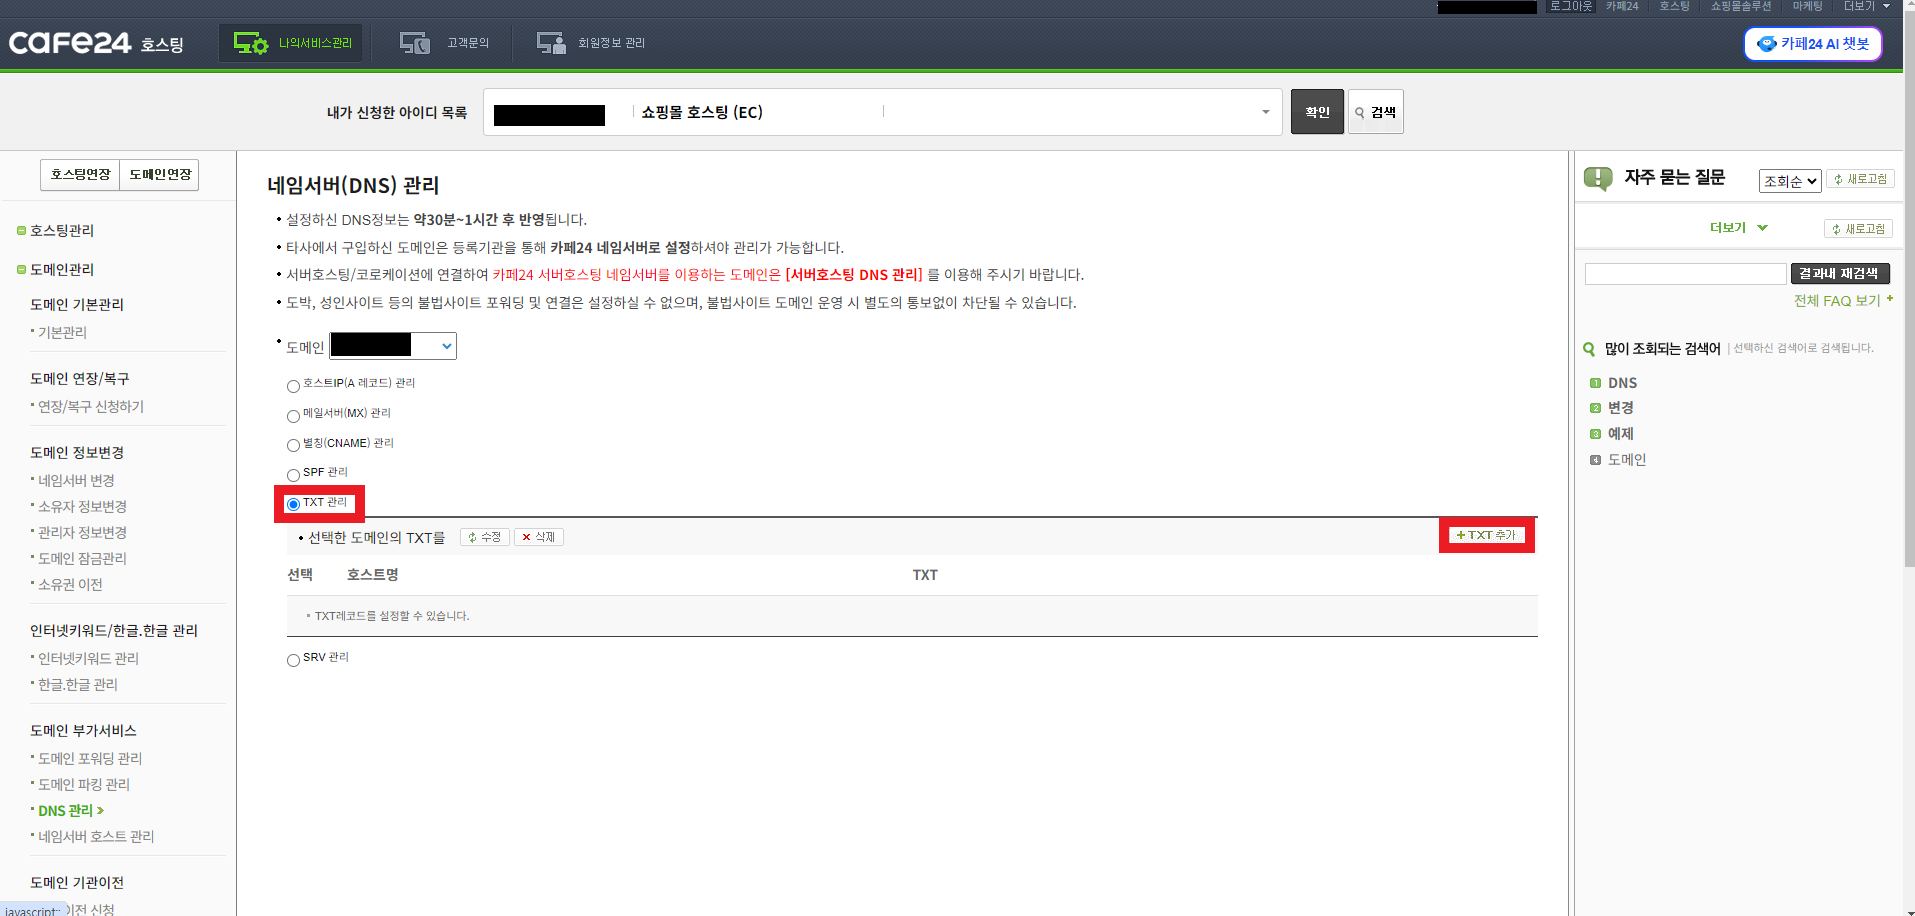Open 도메인 포워딩 관리 in the sidebar
The image size is (1915, 916).
pyautogui.click(x=90, y=759)
